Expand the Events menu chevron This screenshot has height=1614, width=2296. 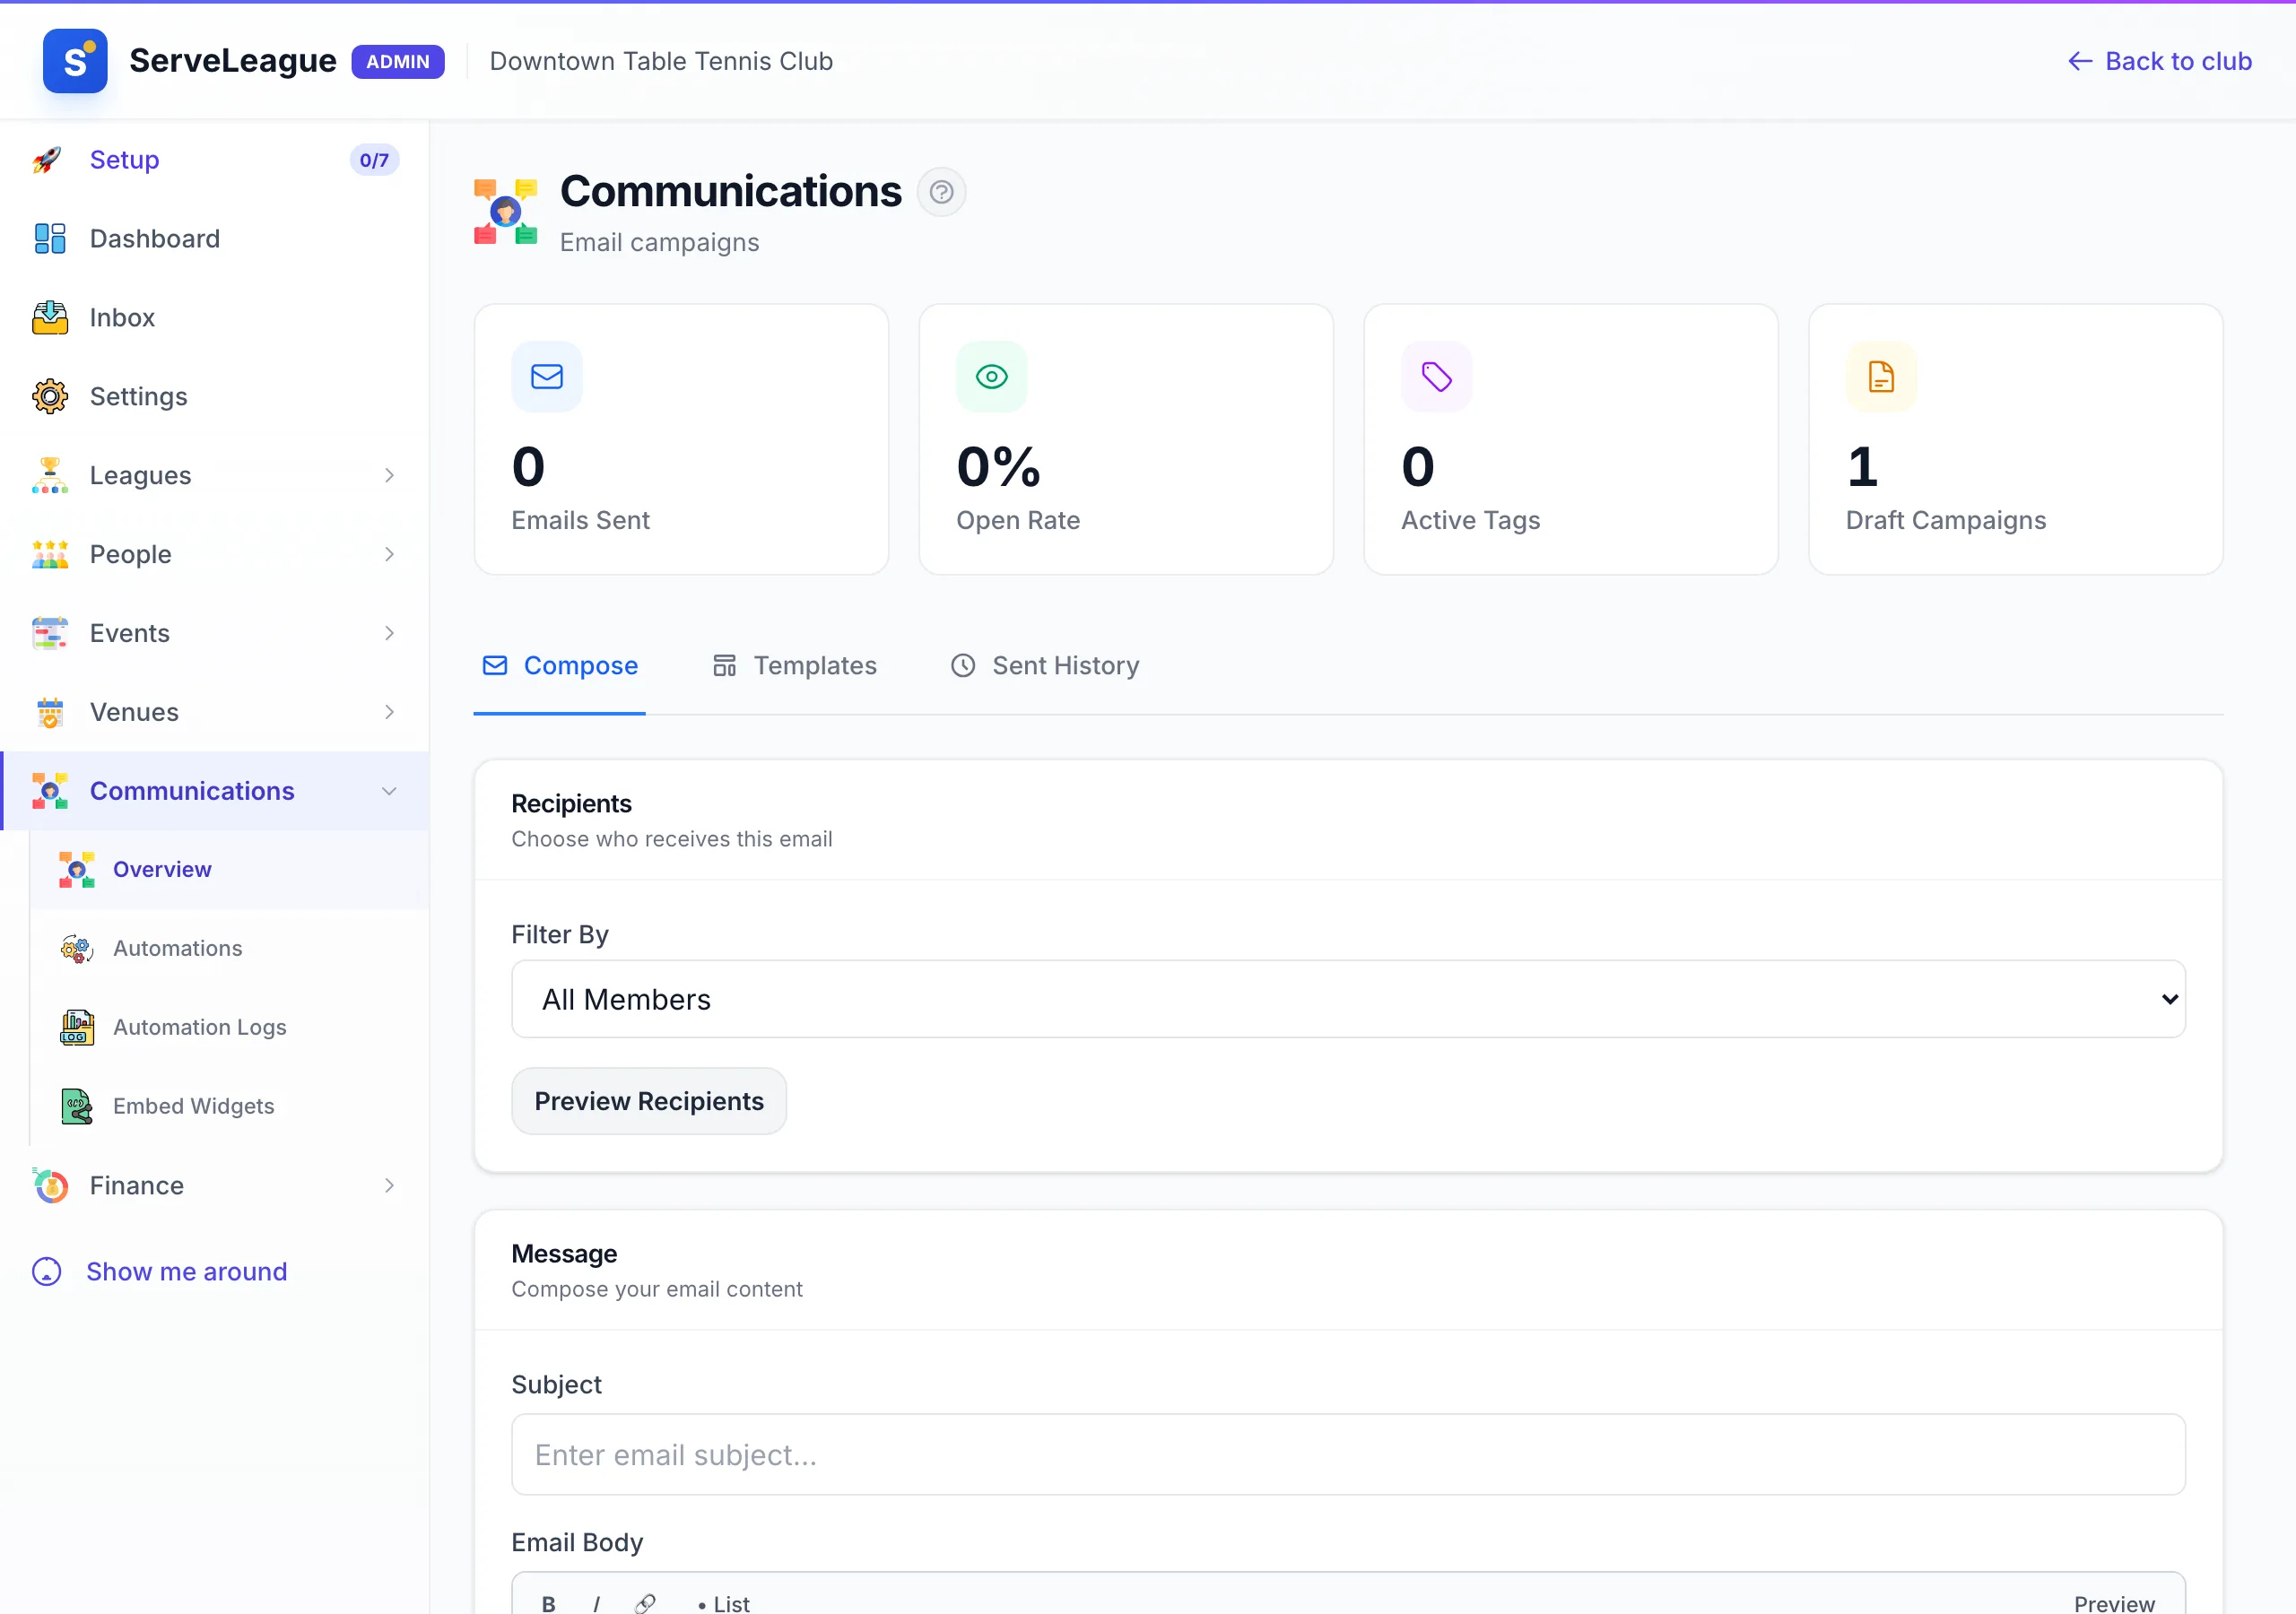389,634
